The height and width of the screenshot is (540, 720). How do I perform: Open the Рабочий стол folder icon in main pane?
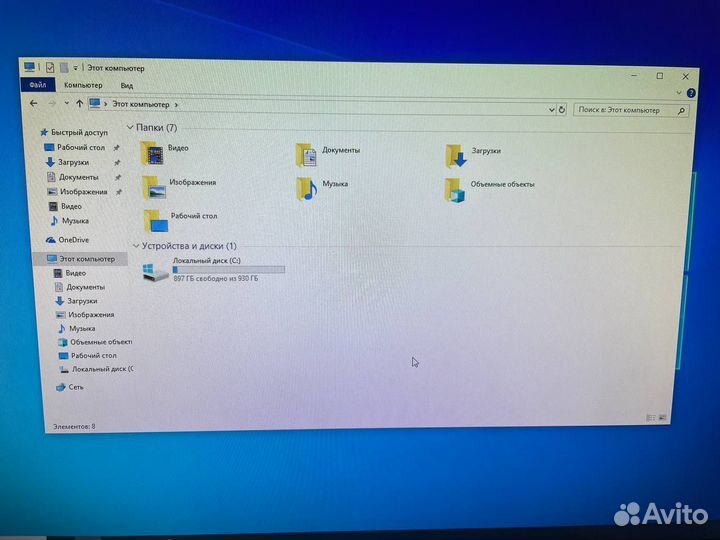pos(156,221)
